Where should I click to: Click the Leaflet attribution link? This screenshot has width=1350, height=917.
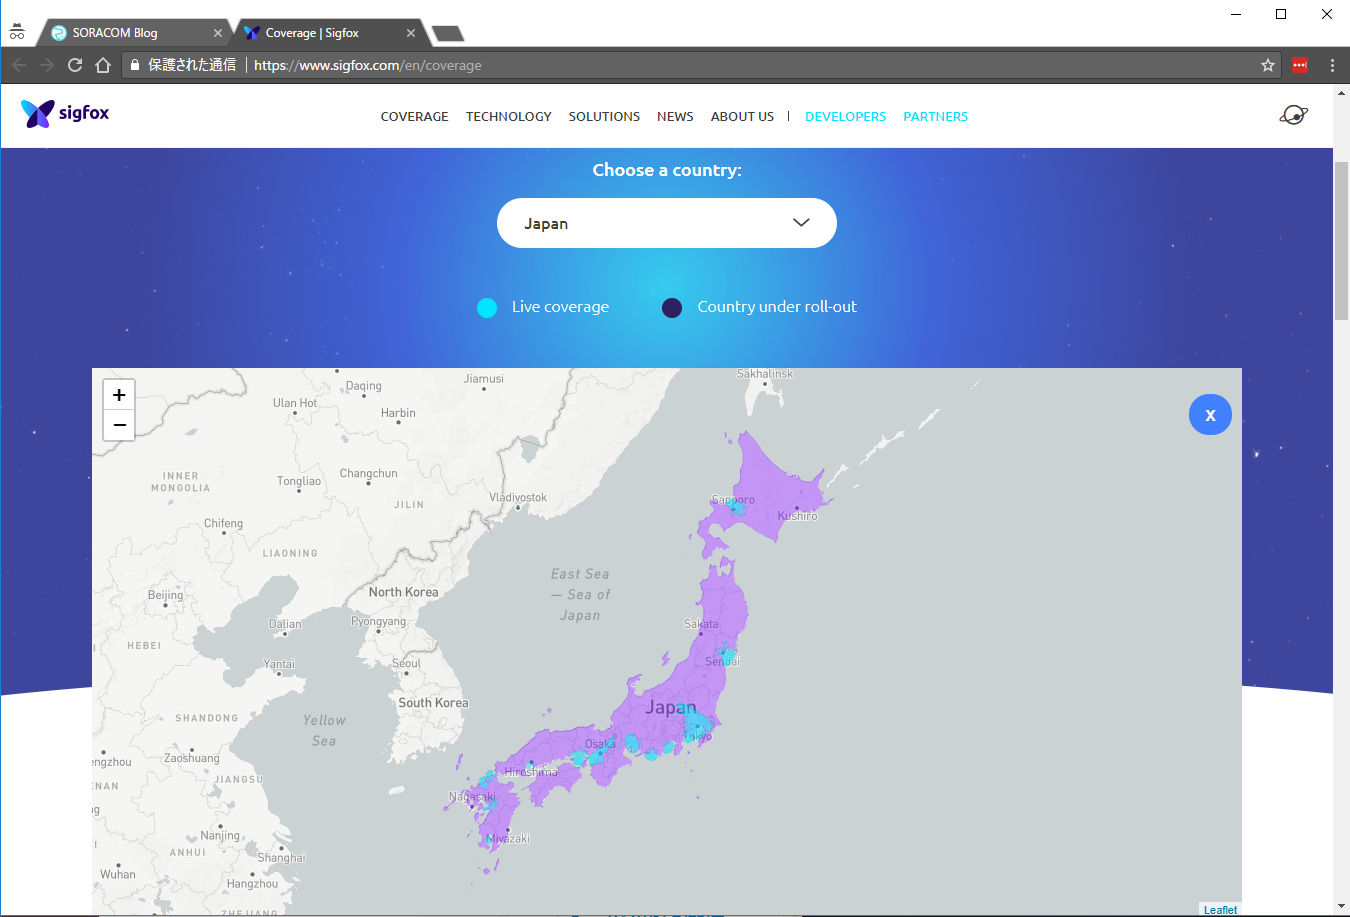(x=1220, y=910)
